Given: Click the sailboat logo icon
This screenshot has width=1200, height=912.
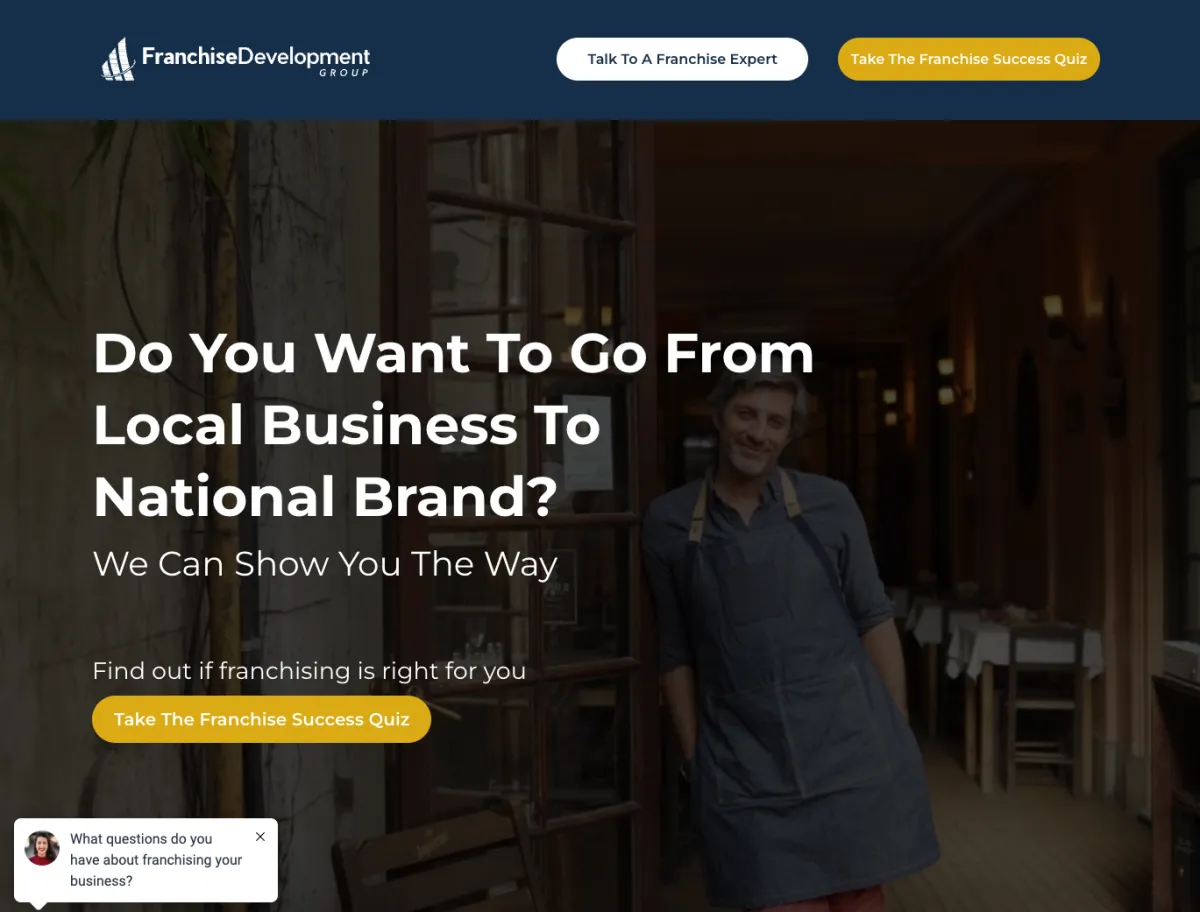Looking at the screenshot, I should pos(118,59).
